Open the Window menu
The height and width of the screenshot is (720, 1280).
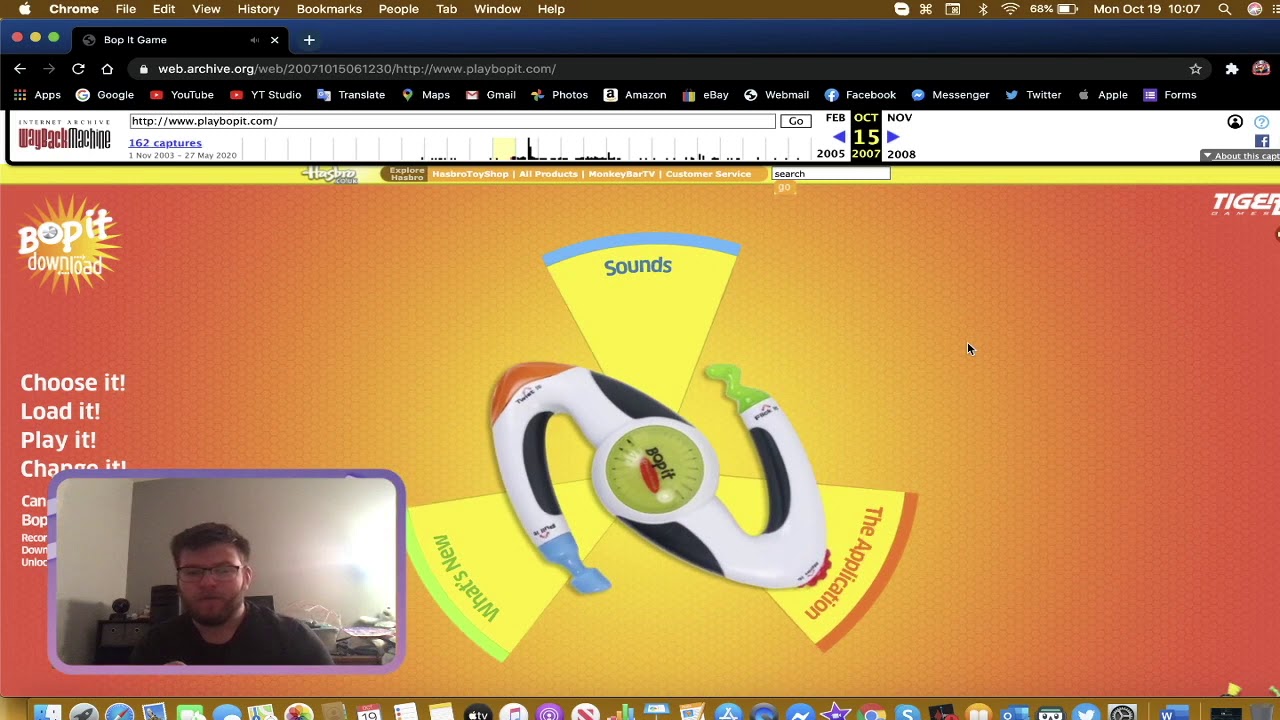tap(497, 9)
